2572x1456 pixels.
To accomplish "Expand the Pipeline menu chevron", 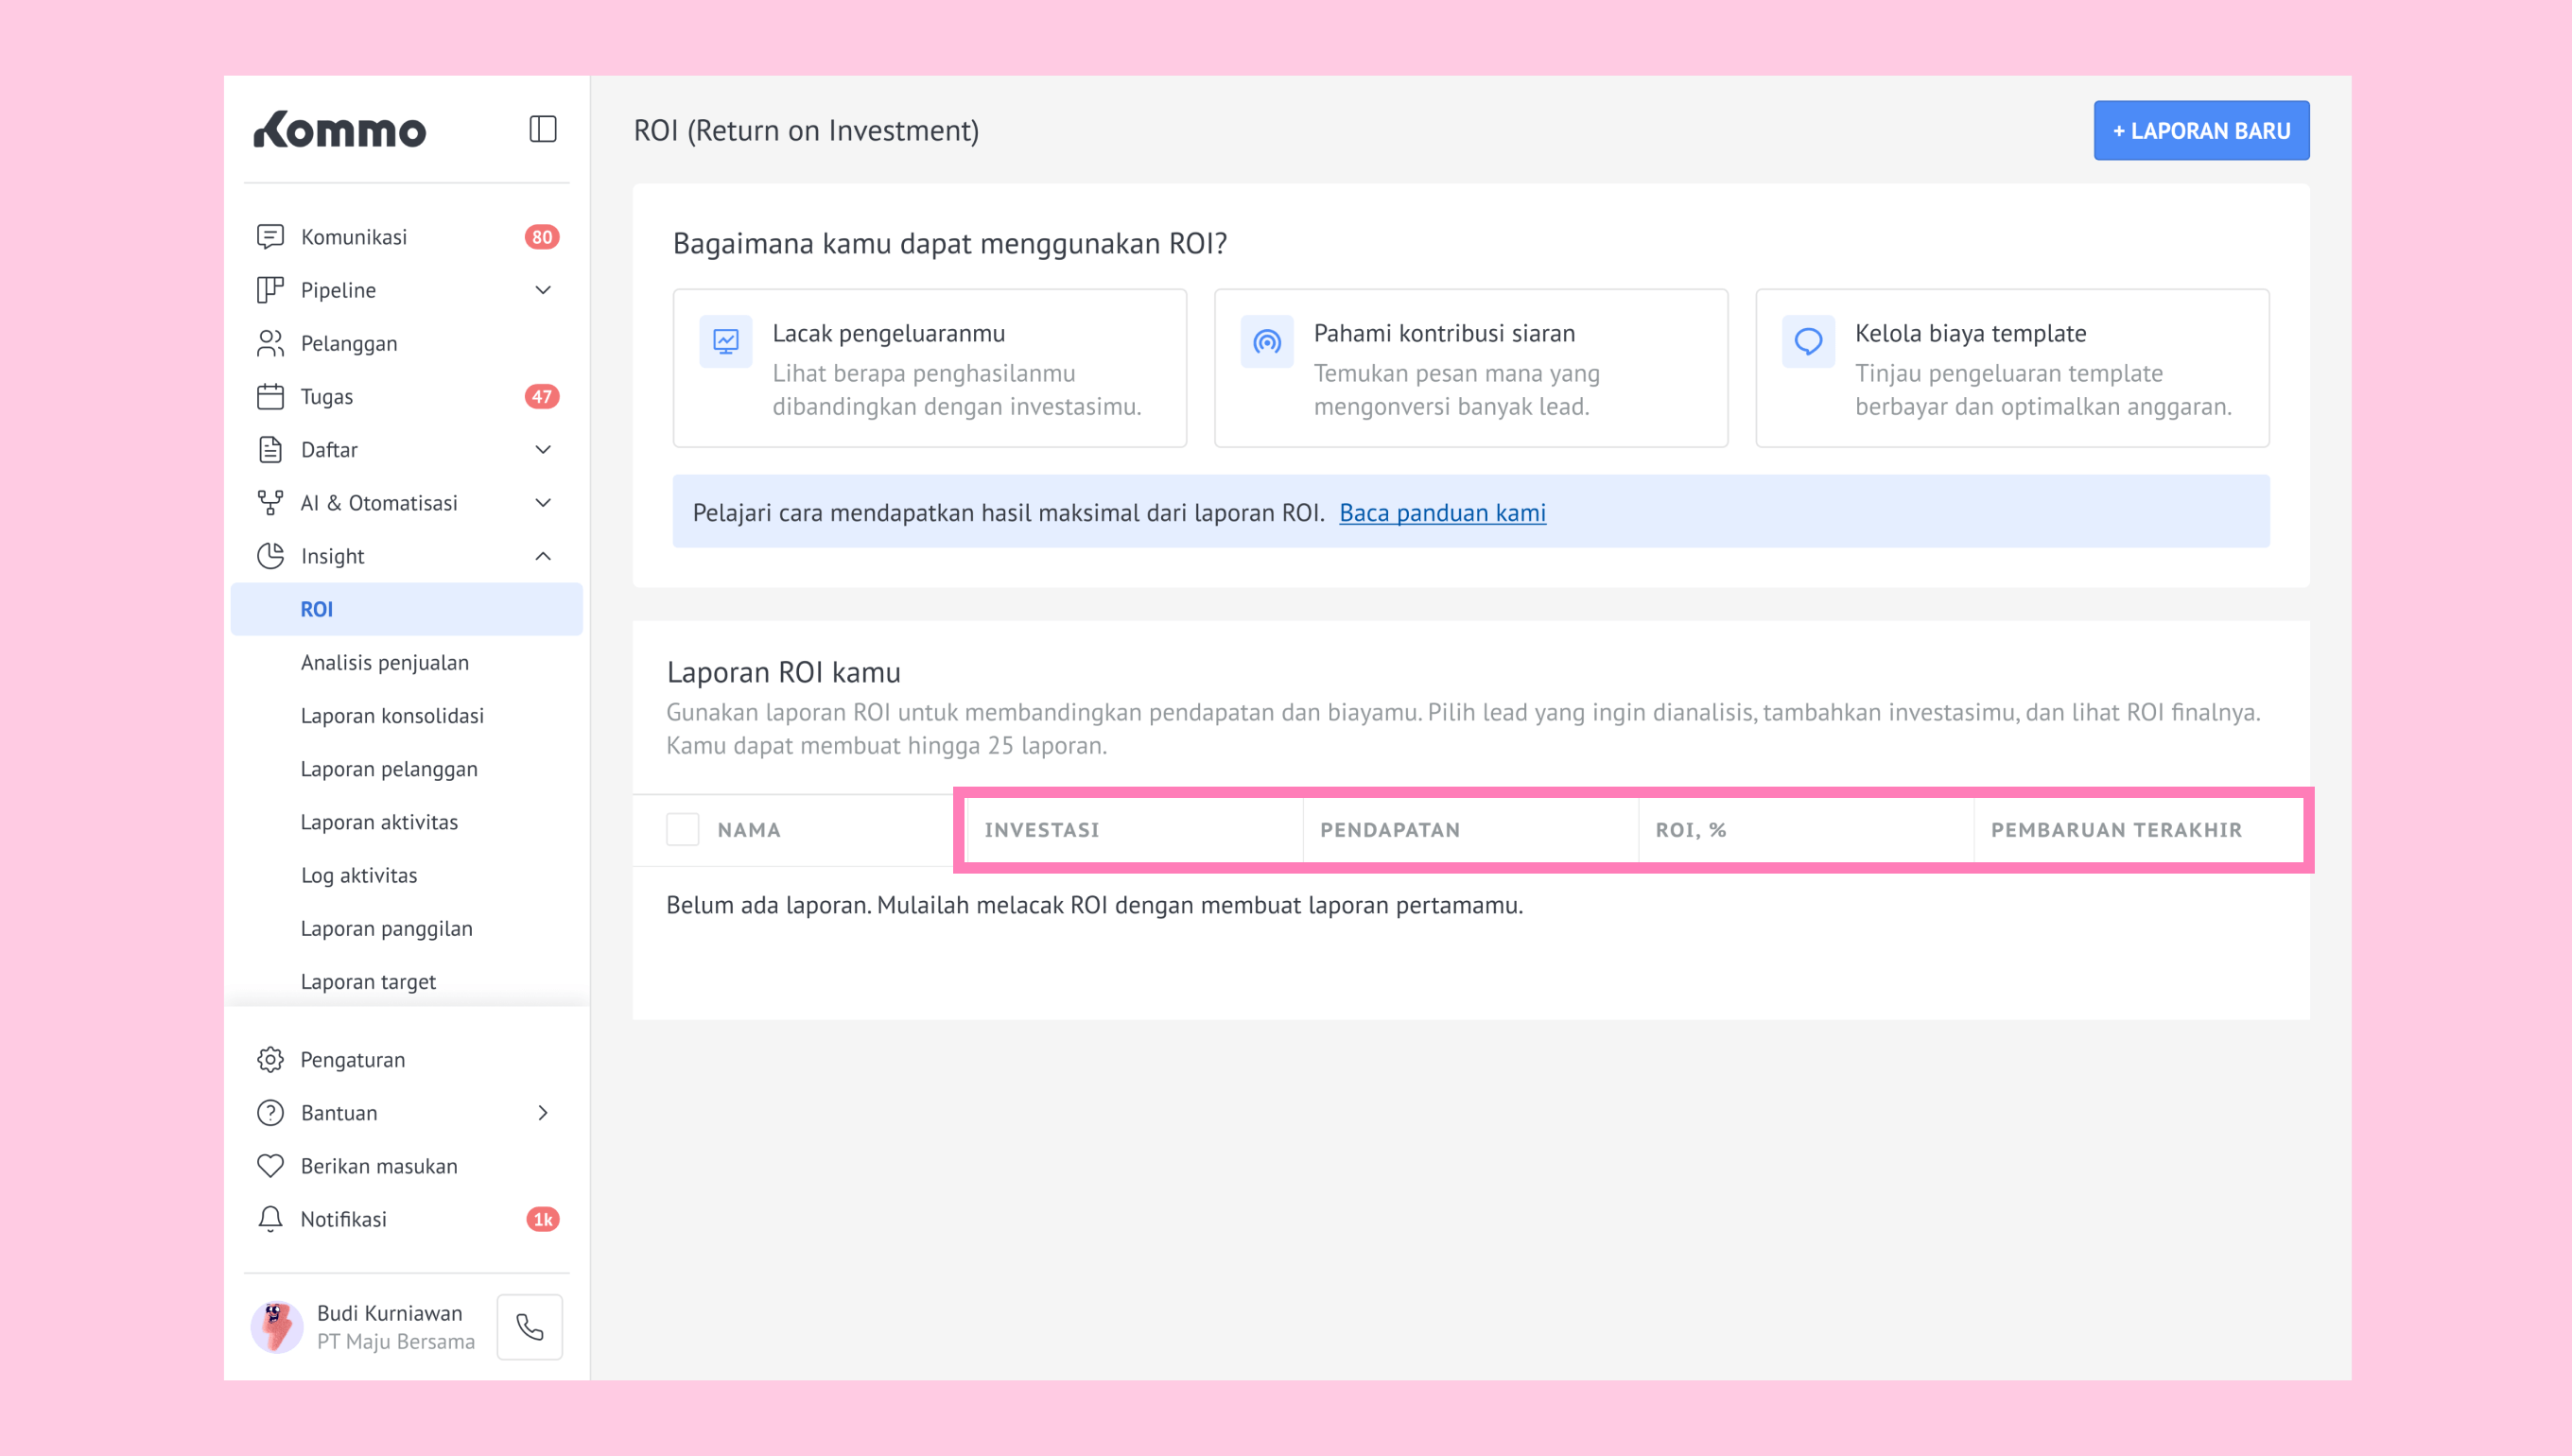I will tap(543, 290).
